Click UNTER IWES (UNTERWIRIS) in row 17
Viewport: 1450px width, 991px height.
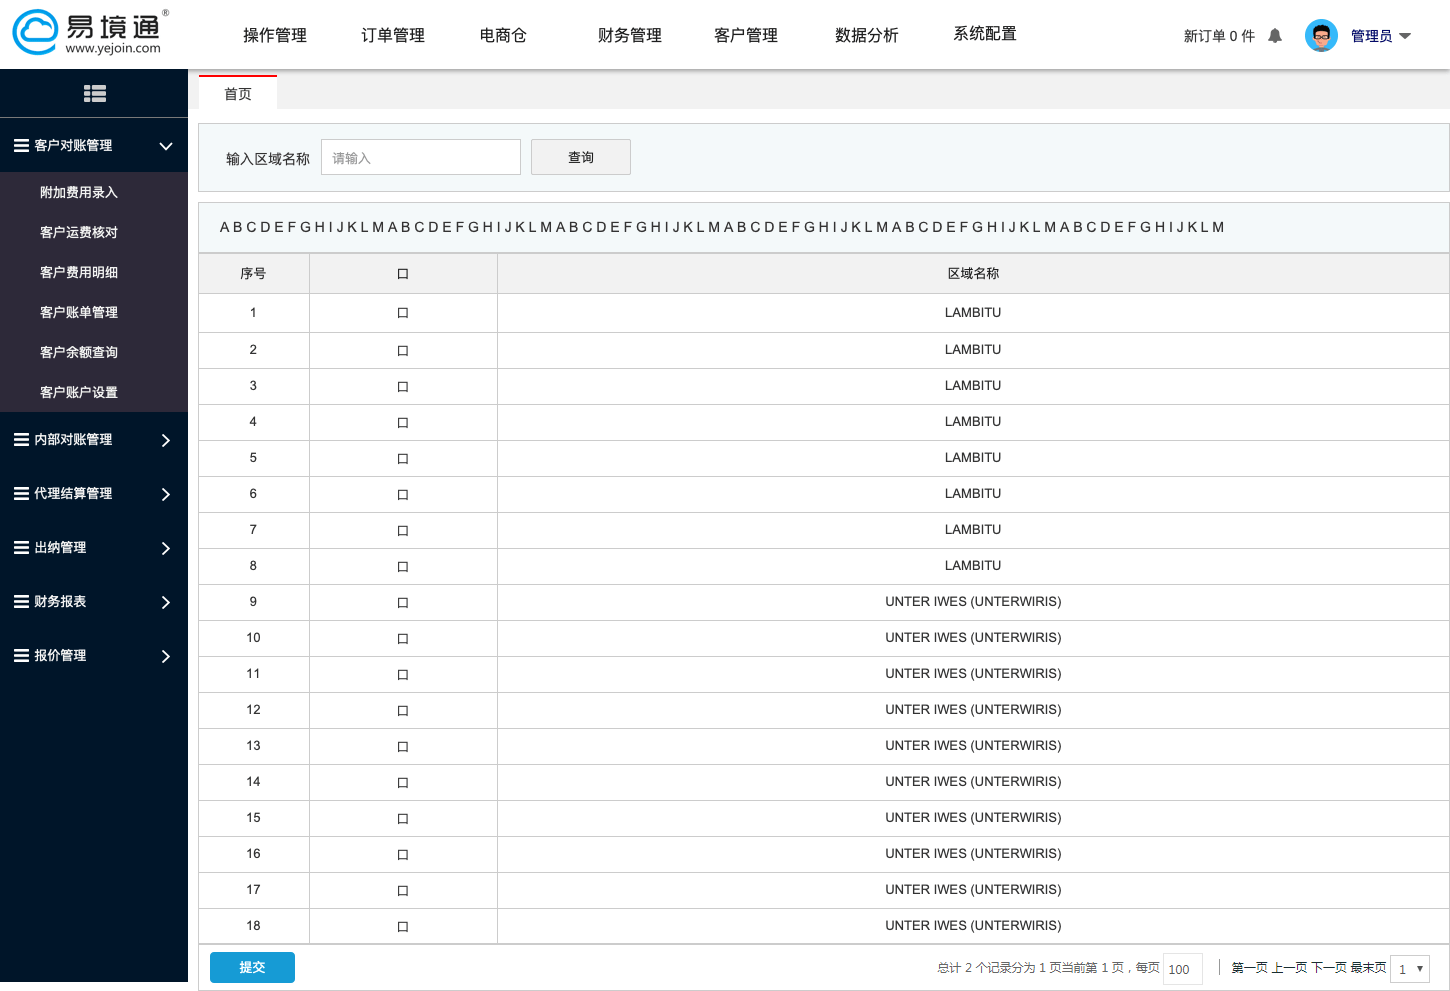(973, 889)
